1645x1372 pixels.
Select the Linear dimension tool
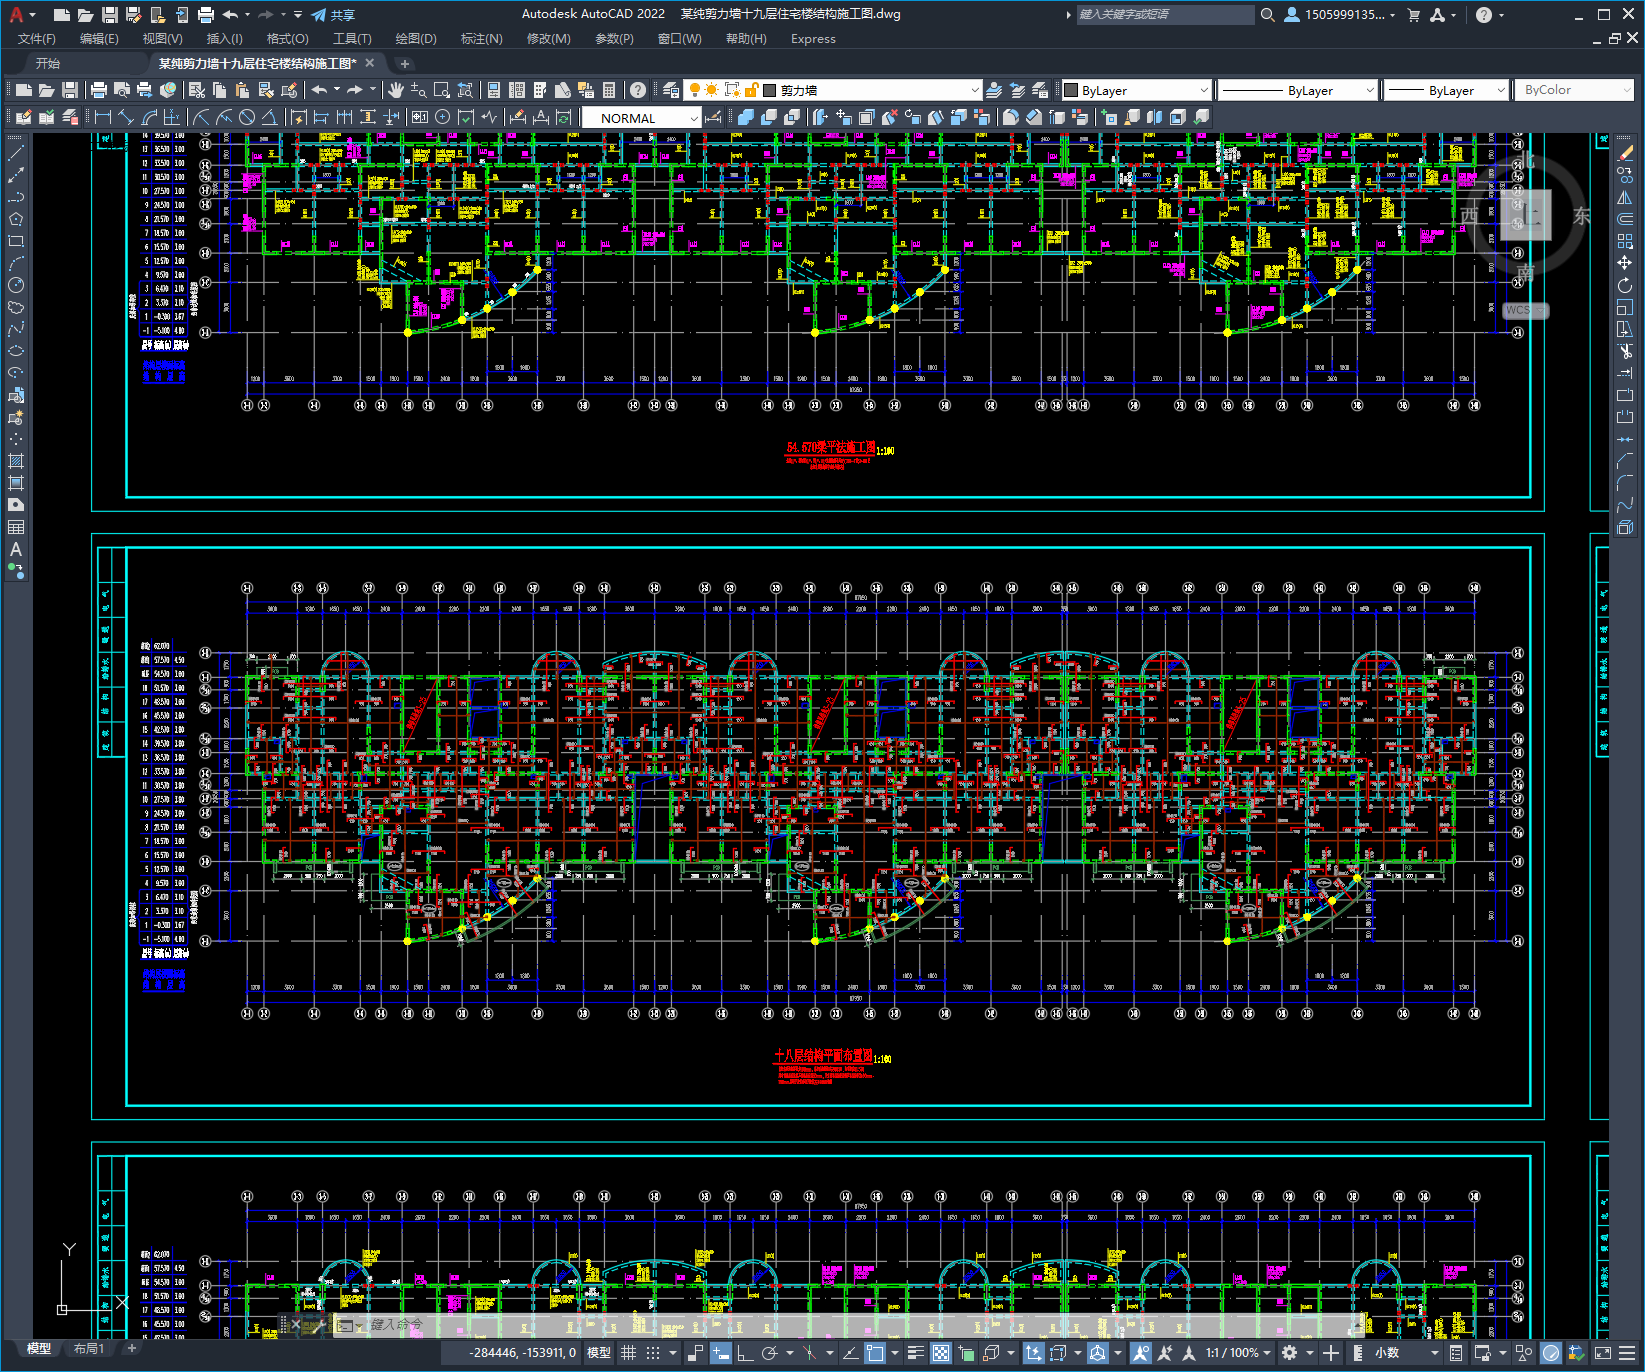[x=103, y=117]
